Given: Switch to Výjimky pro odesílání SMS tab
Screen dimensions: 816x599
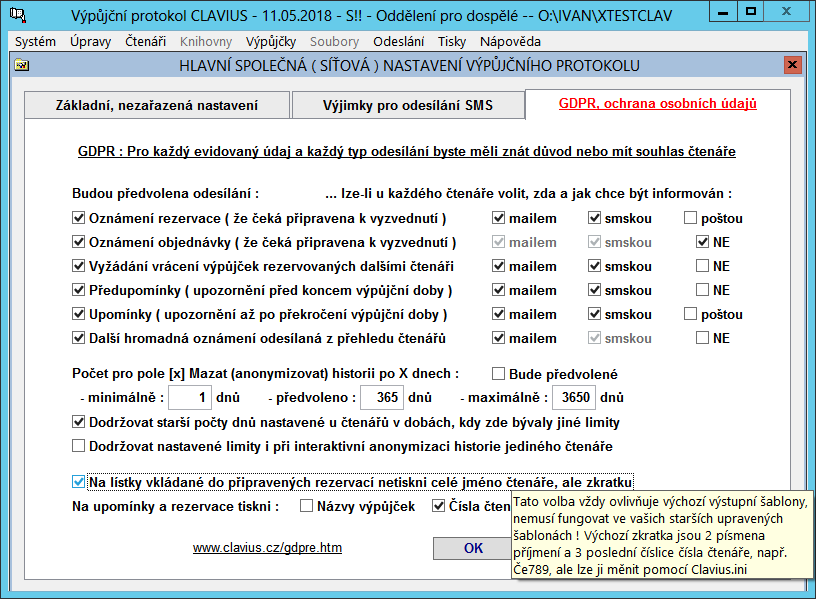Looking at the screenshot, I should click(x=408, y=105).
